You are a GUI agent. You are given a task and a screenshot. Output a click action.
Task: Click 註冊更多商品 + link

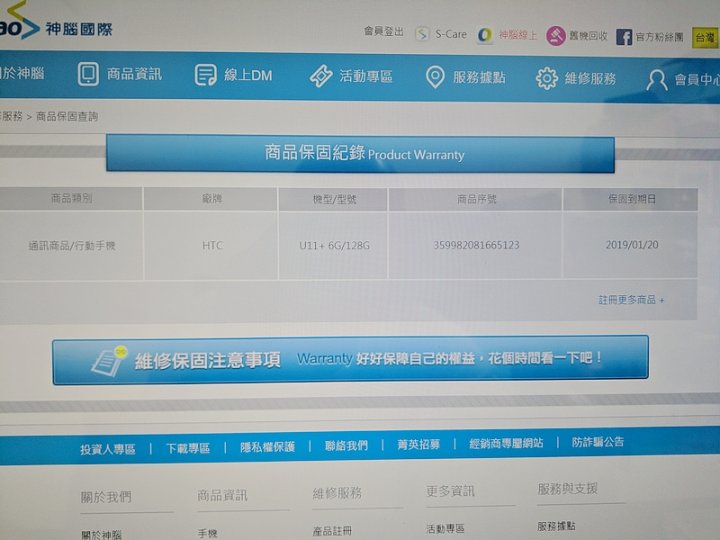click(631, 300)
